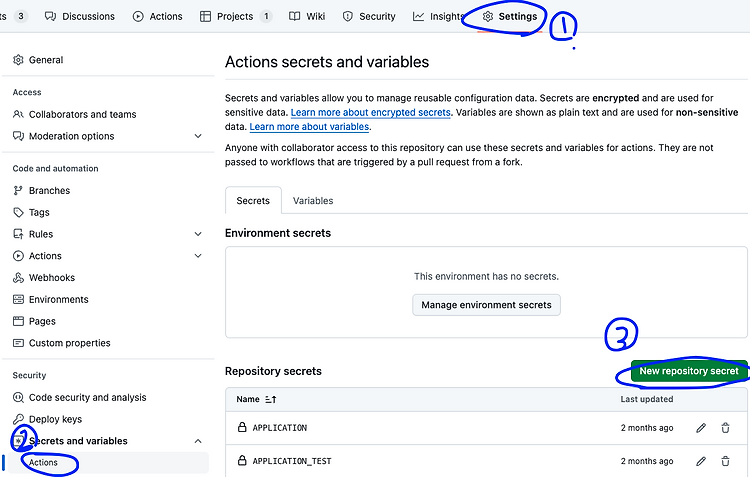Click the Branches icon in sidebar
Viewport: 750px width, 477px height.
[18, 190]
